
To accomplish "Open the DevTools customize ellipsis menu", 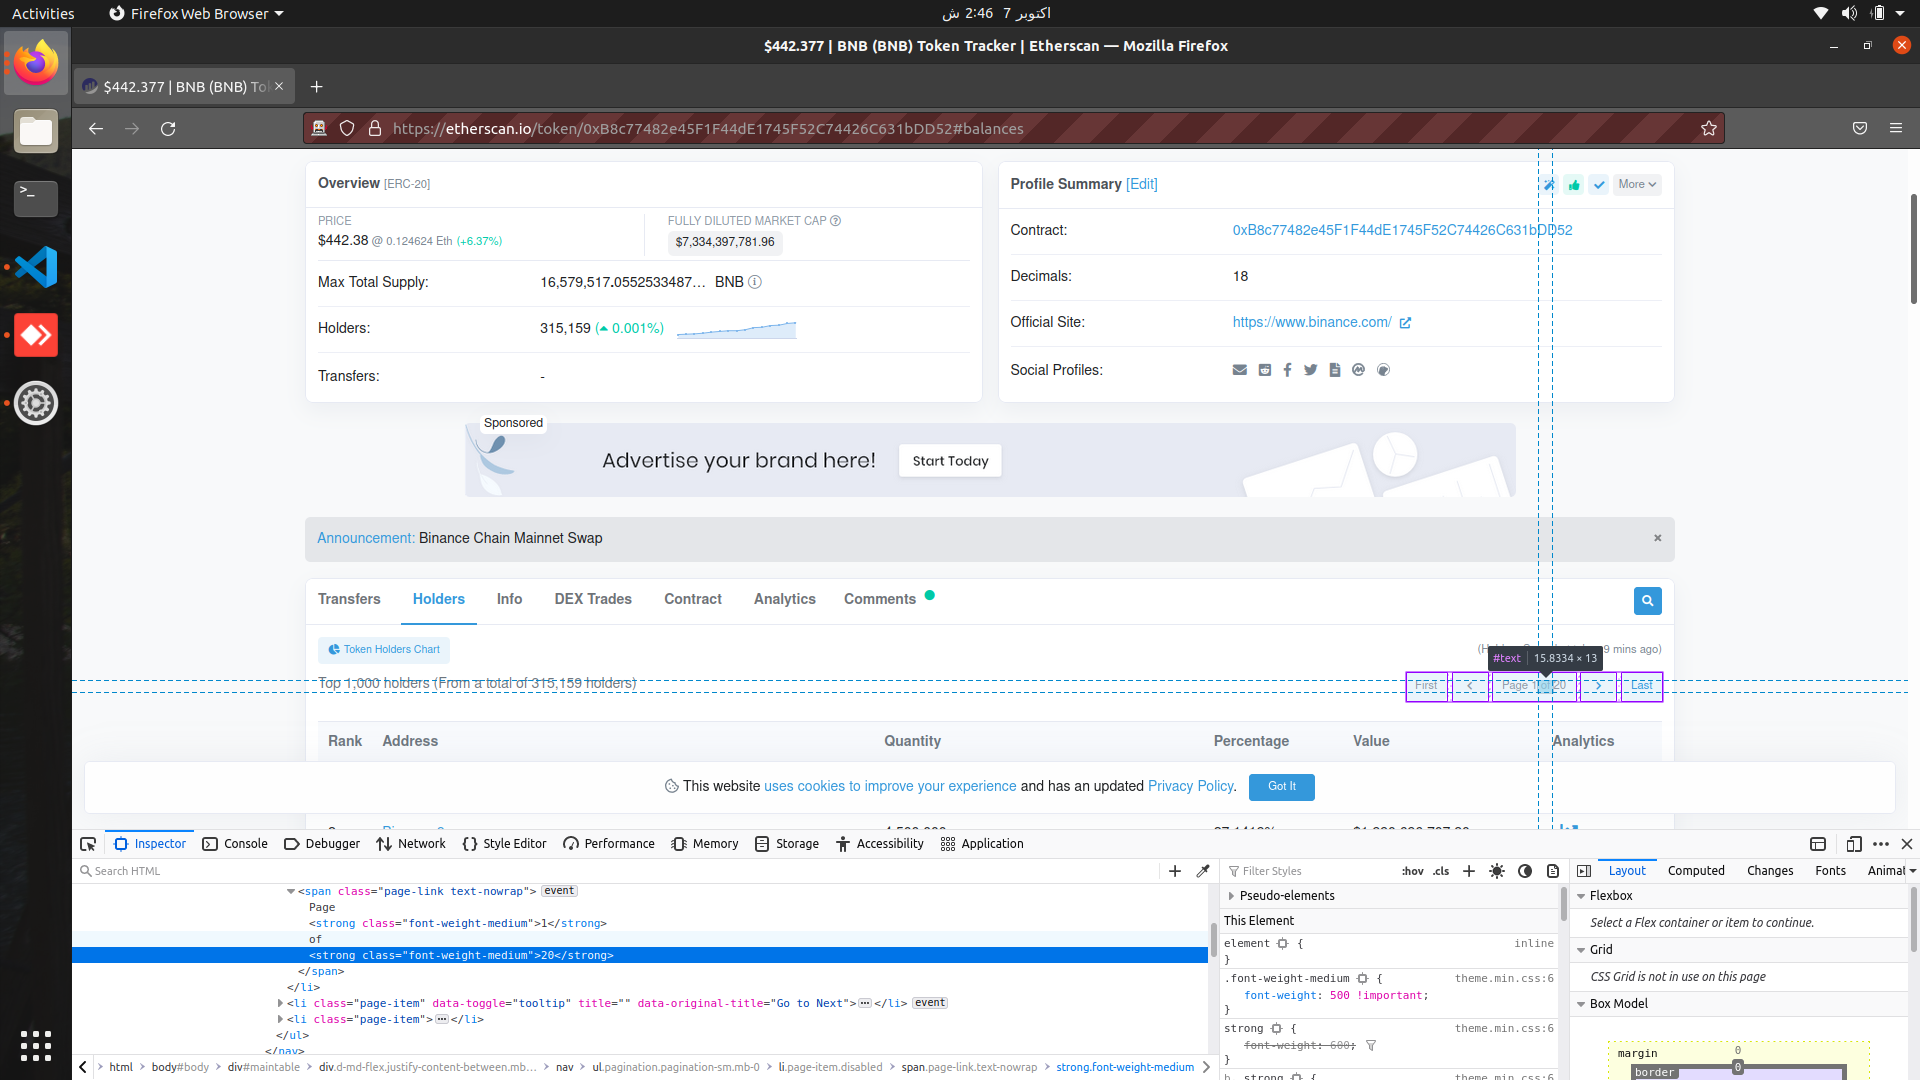I will pos(1881,844).
